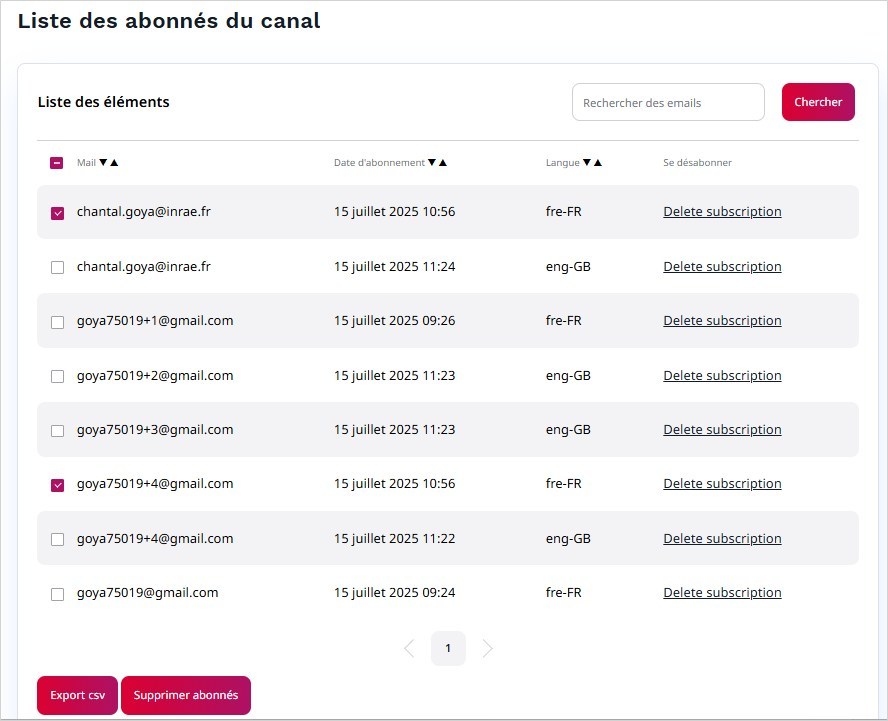Uncheck goya75019+4@gmail.com fre-FR row
The height and width of the screenshot is (721, 888).
point(56,484)
